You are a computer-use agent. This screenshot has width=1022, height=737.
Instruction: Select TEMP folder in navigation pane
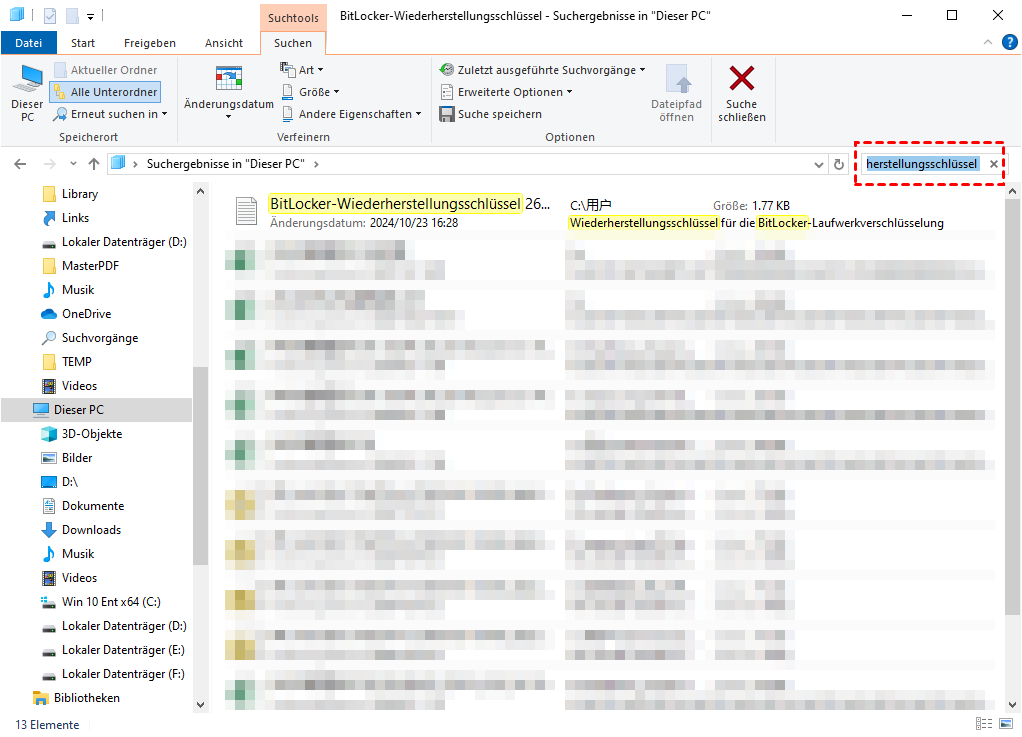[76, 362]
